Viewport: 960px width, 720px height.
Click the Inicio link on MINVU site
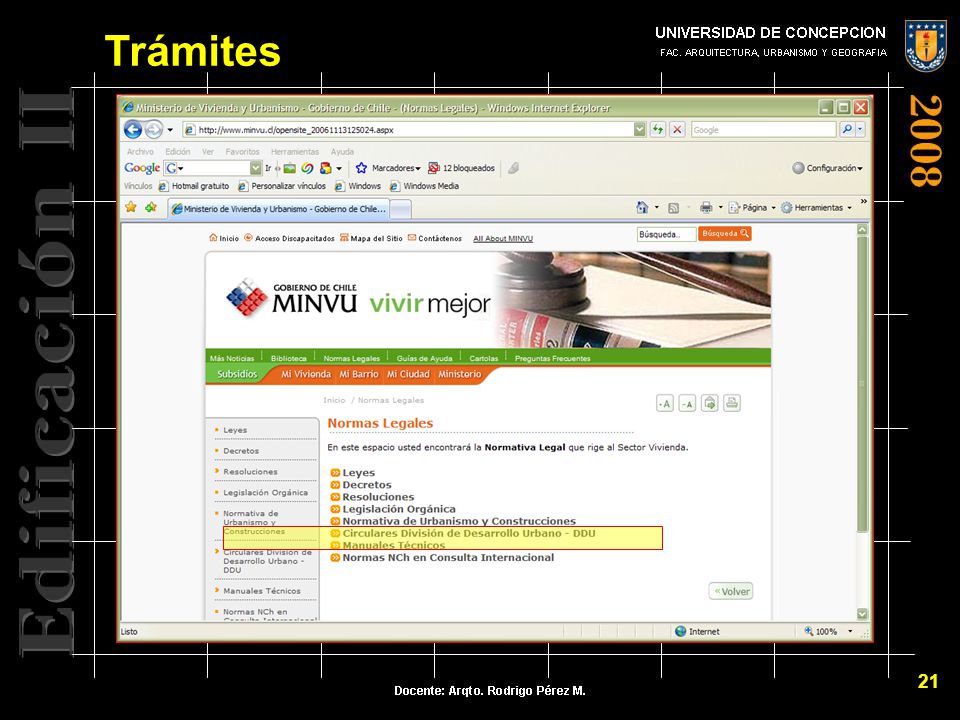[223, 238]
